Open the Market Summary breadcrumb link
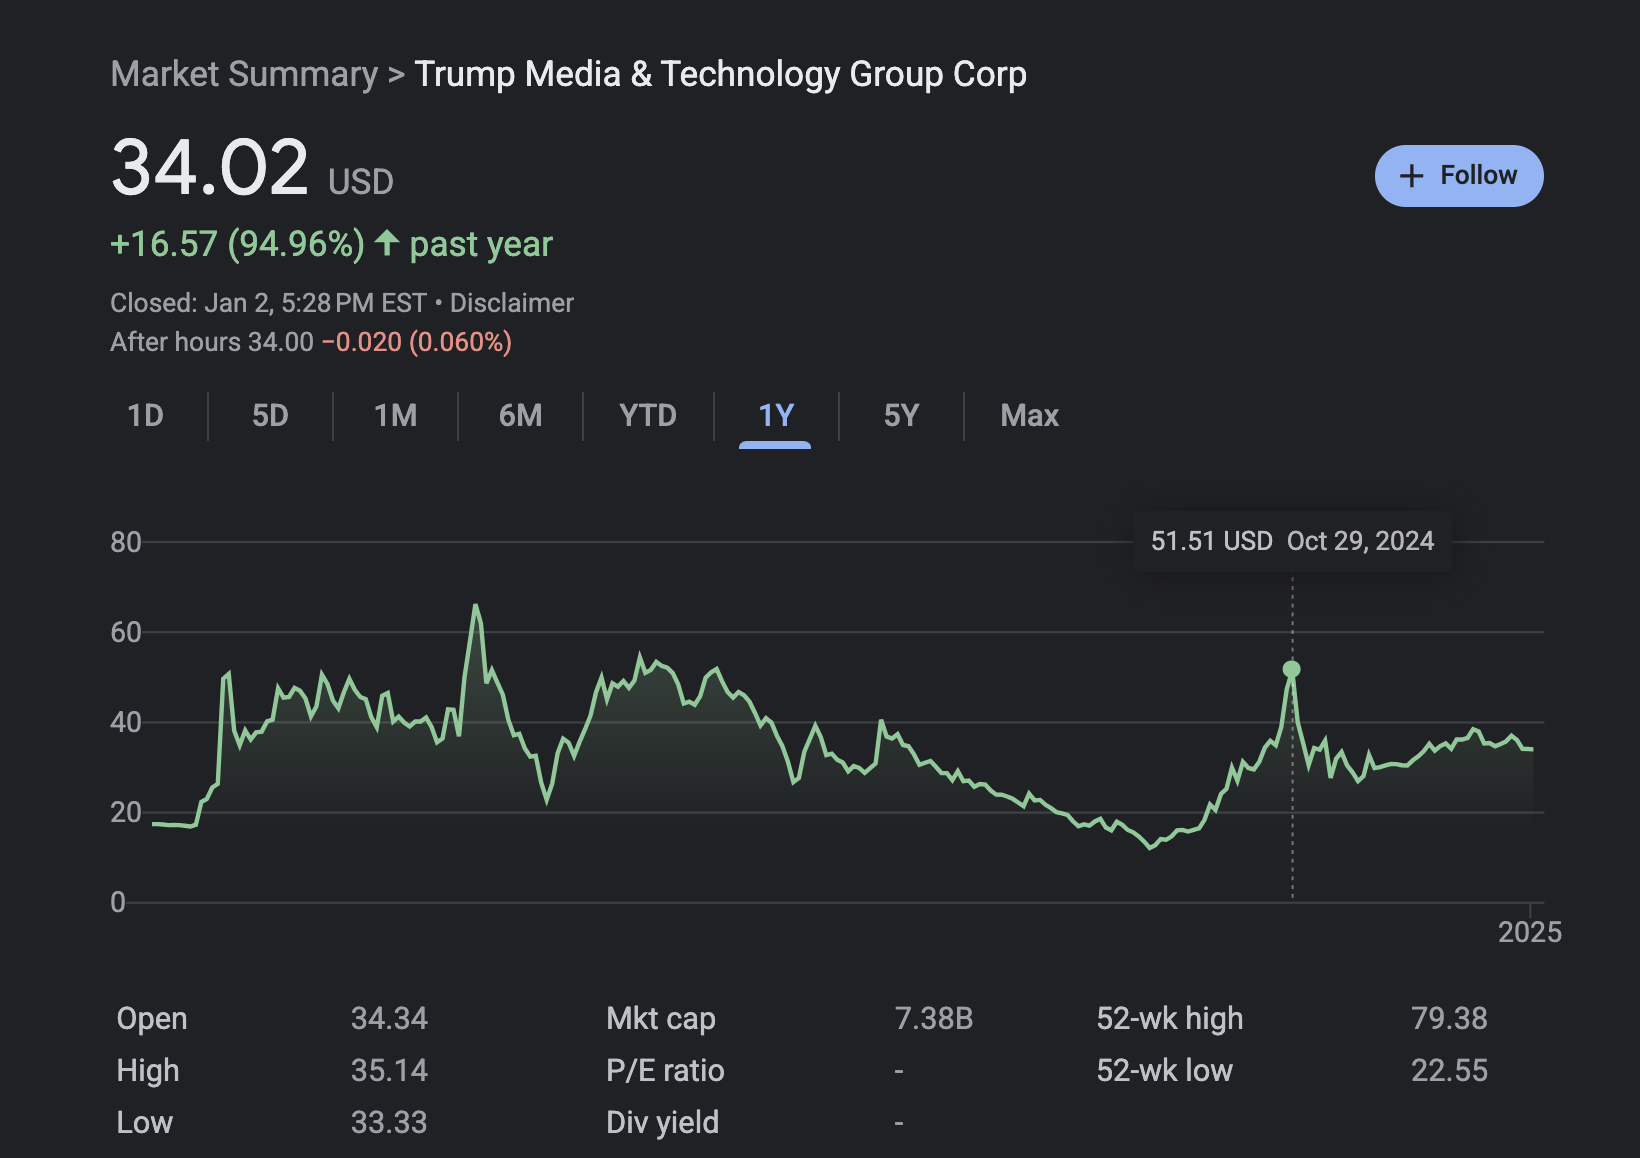The width and height of the screenshot is (1640, 1158). pyautogui.click(x=244, y=74)
